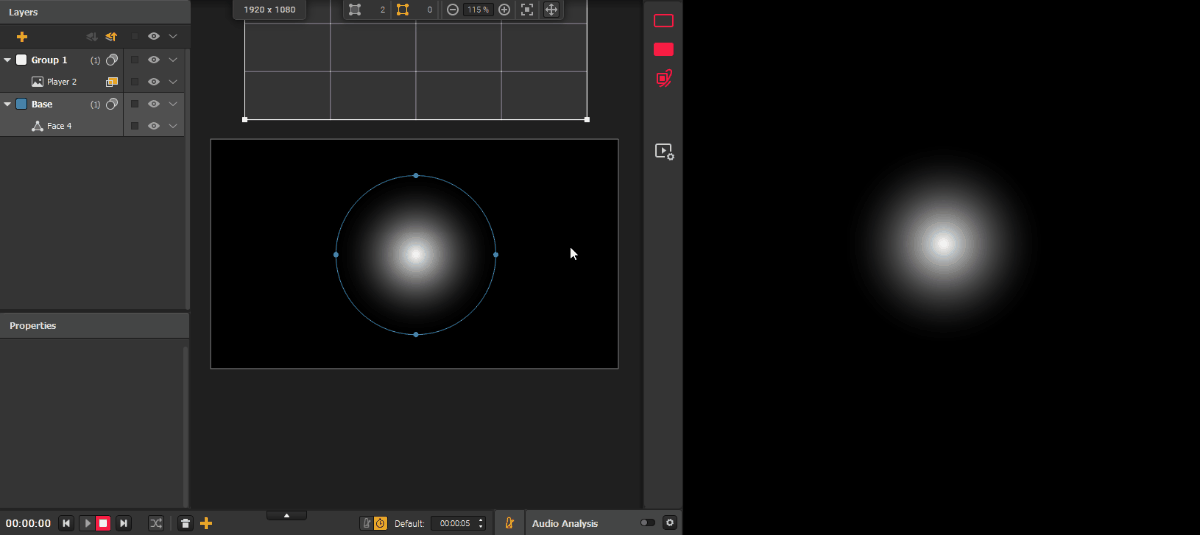Viewport: 1200px width, 535px height.
Task: Toggle visibility of Face 4 layer
Action: pyautogui.click(x=154, y=126)
